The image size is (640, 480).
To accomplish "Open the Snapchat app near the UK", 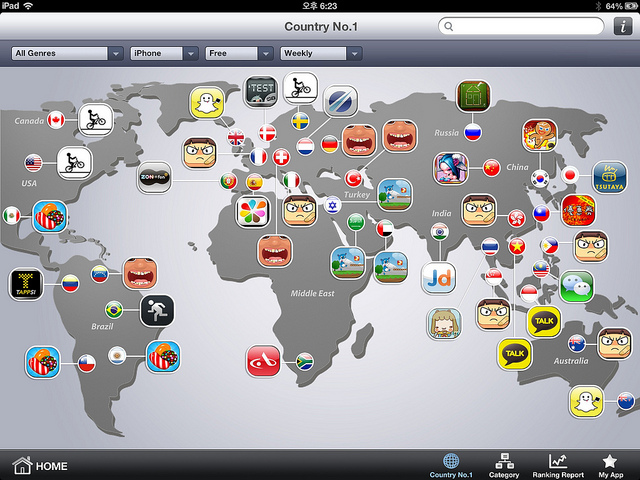I will click(x=207, y=103).
